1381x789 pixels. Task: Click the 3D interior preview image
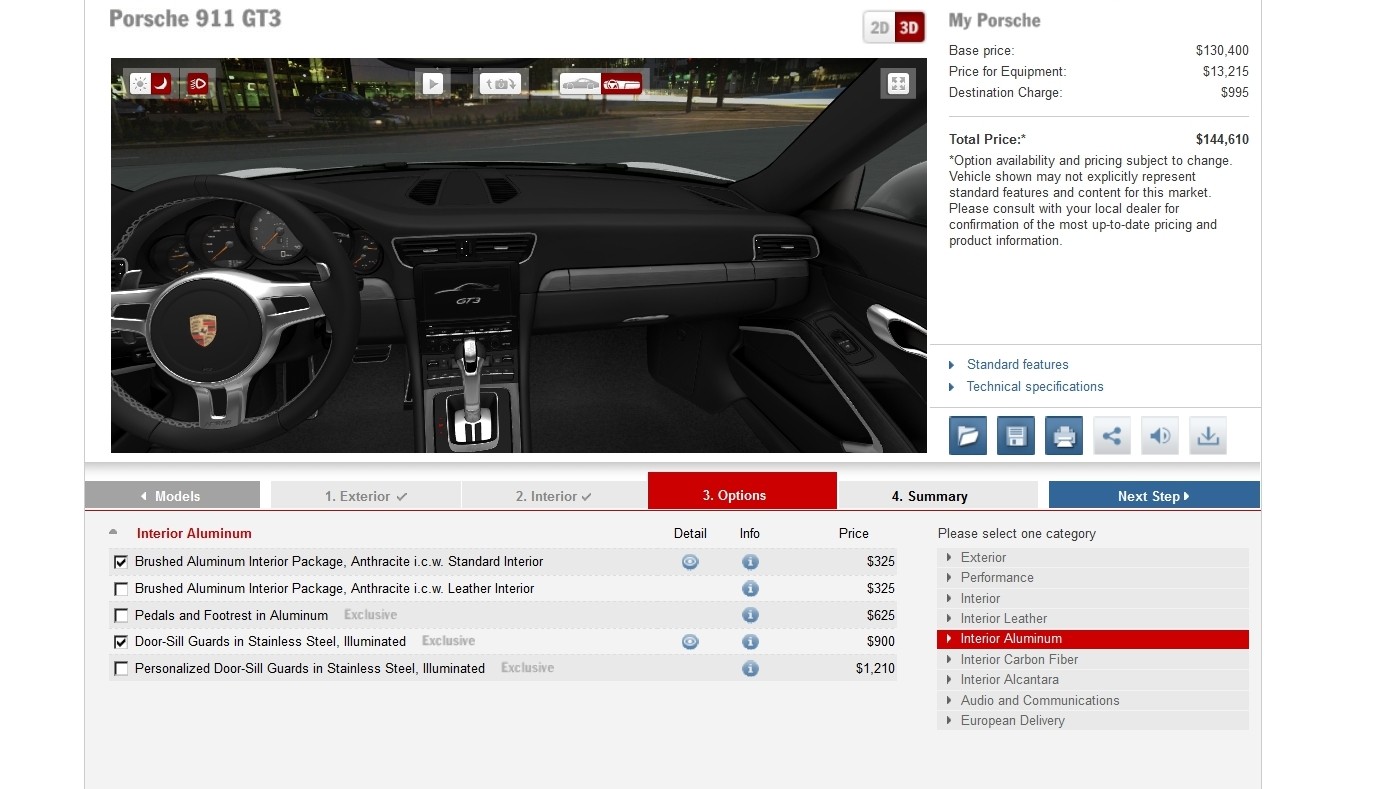coord(519,255)
